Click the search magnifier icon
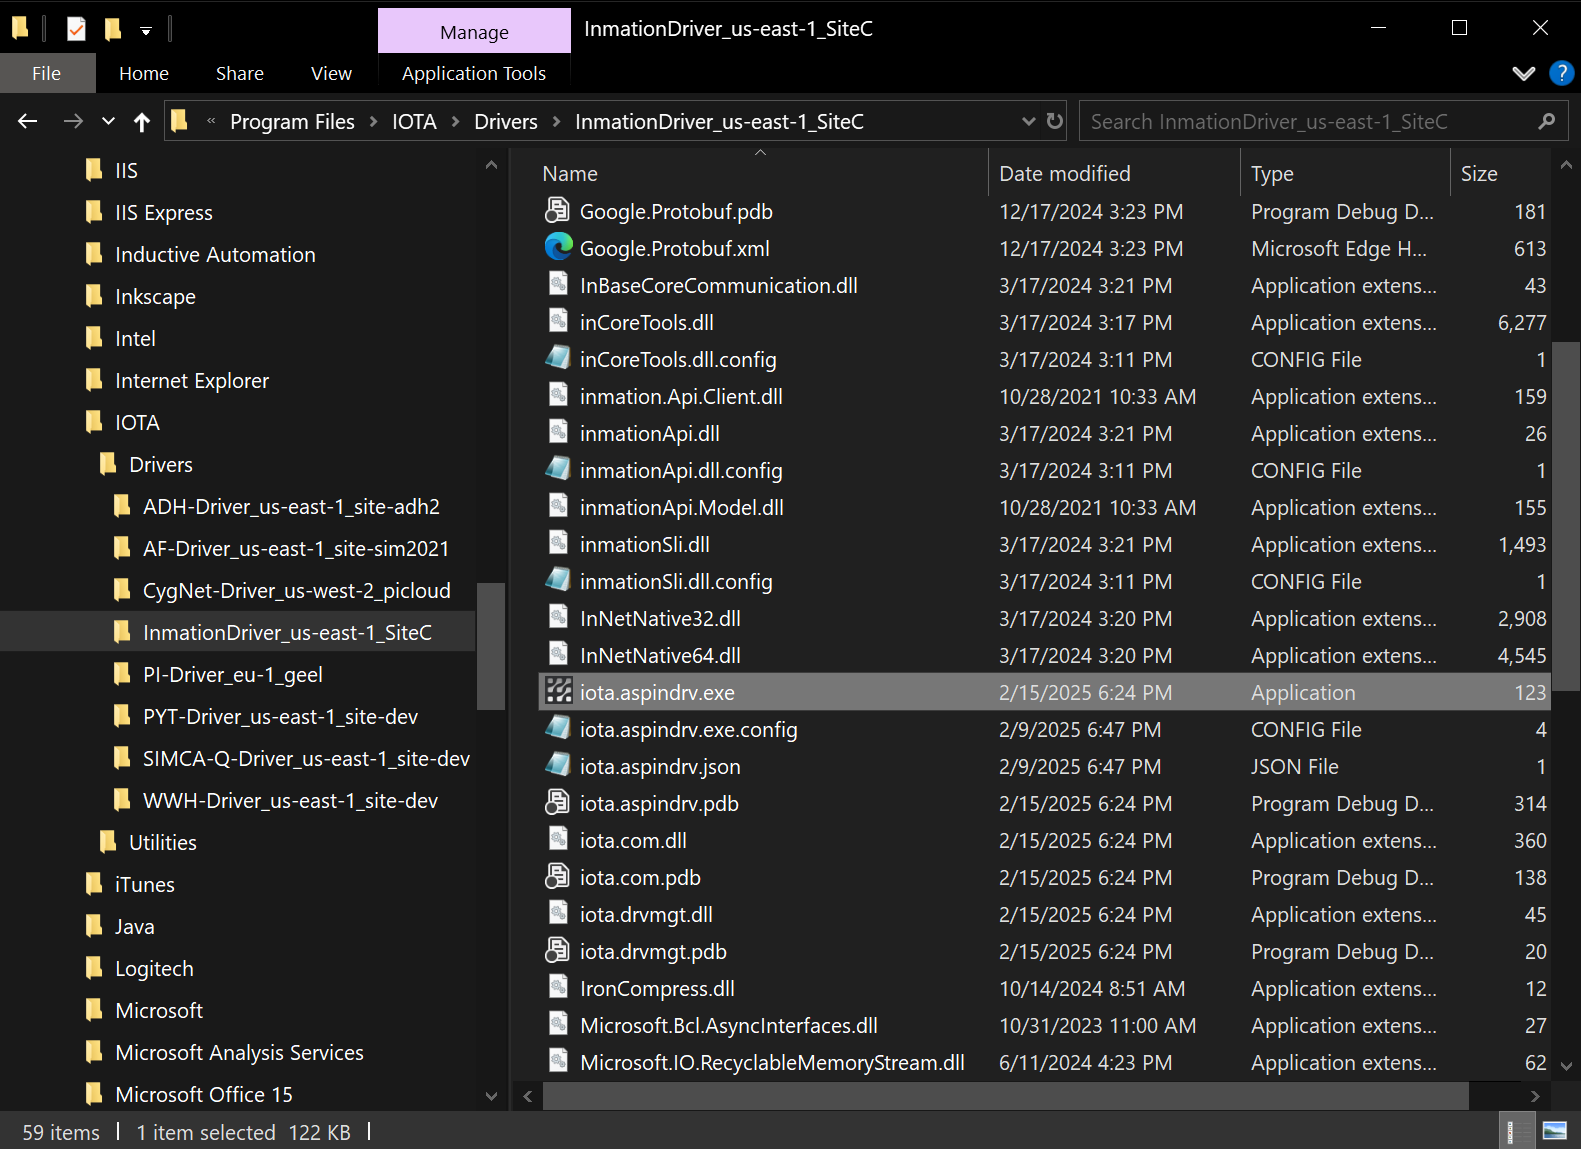 (1547, 121)
